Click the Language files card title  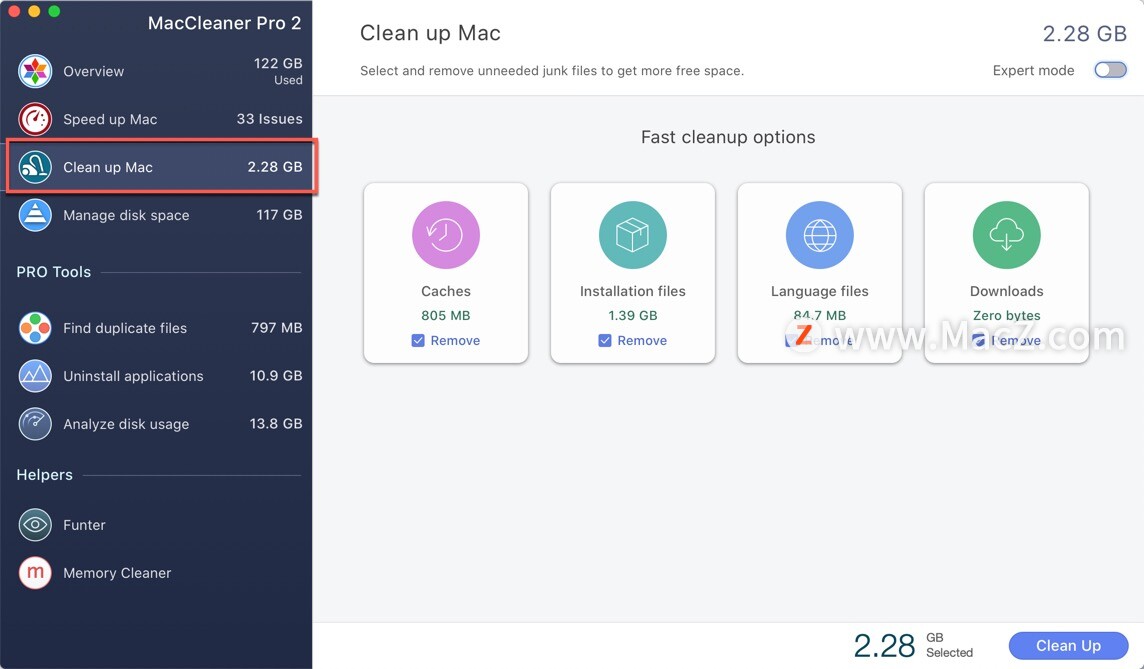[819, 291]
